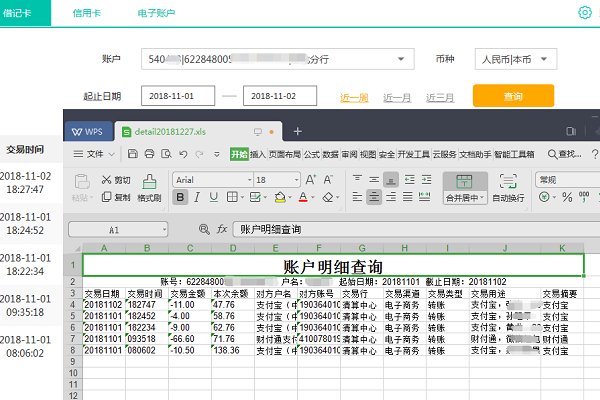Click the orange 查询 button
The width and height of the screenshot is (600, 400).
pos(513,96)
